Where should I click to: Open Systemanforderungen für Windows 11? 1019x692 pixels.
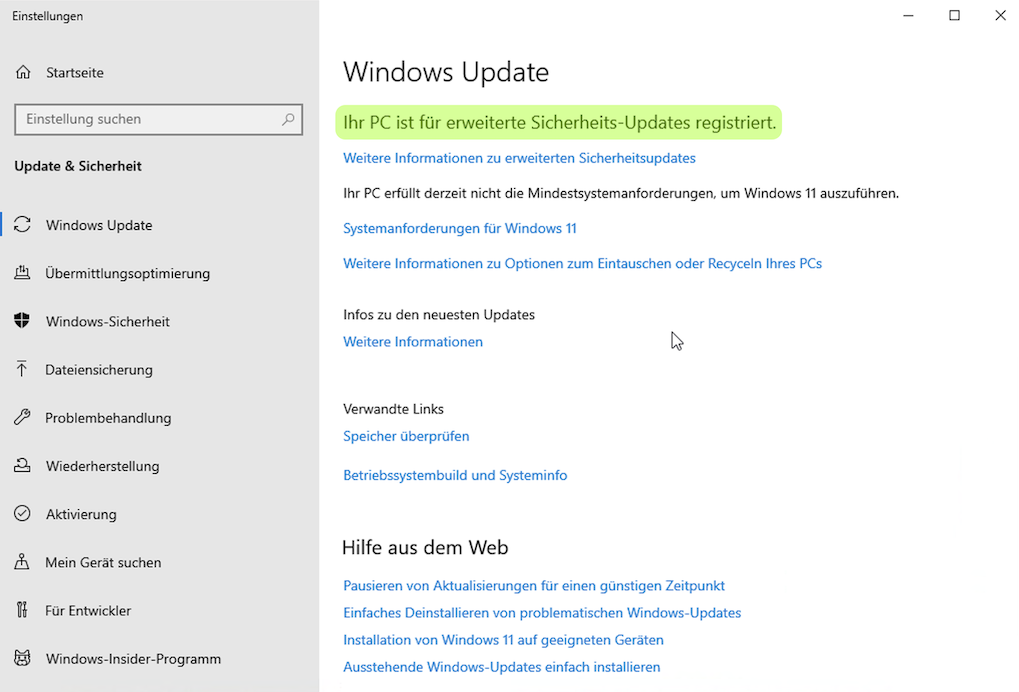tap(459, 228)
